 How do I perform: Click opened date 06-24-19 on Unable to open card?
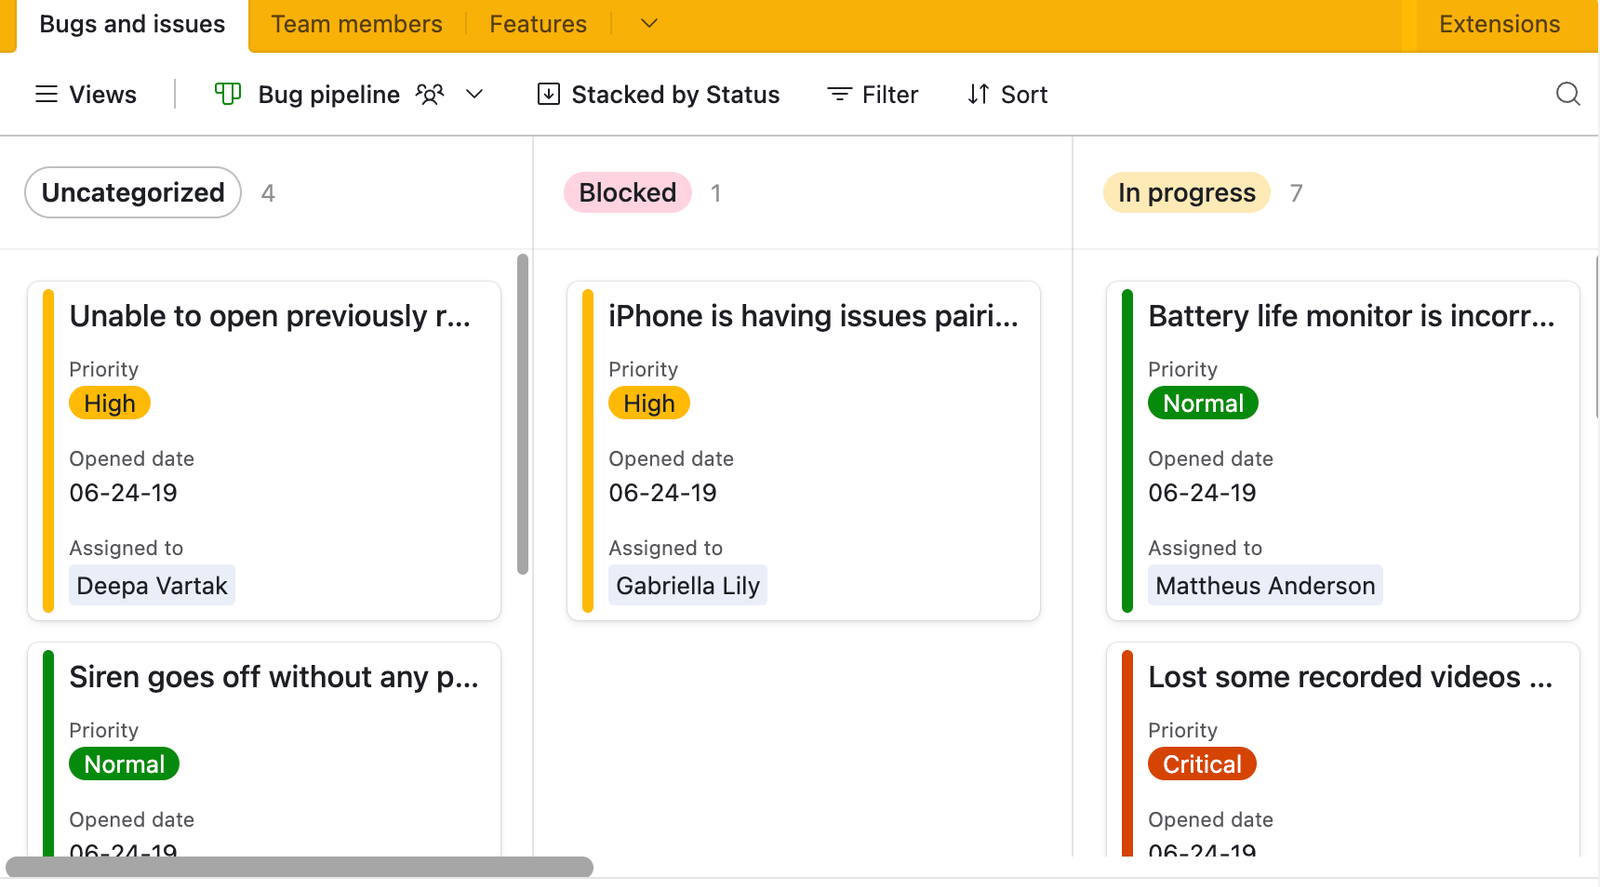point(123,493)
